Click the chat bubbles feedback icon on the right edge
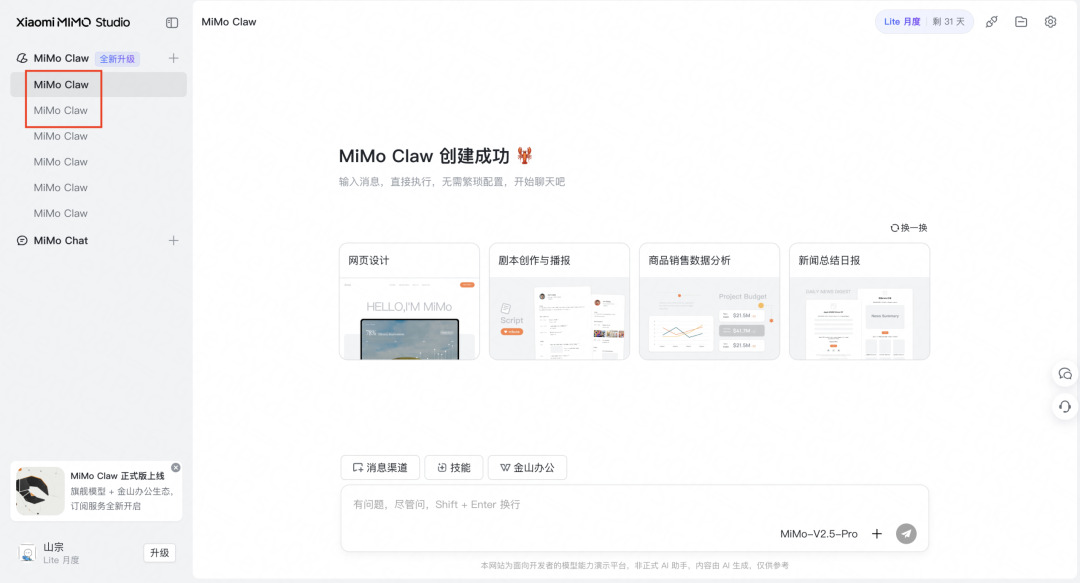This screenshot has height=583, width=1080. click(x=1065, y=374)
